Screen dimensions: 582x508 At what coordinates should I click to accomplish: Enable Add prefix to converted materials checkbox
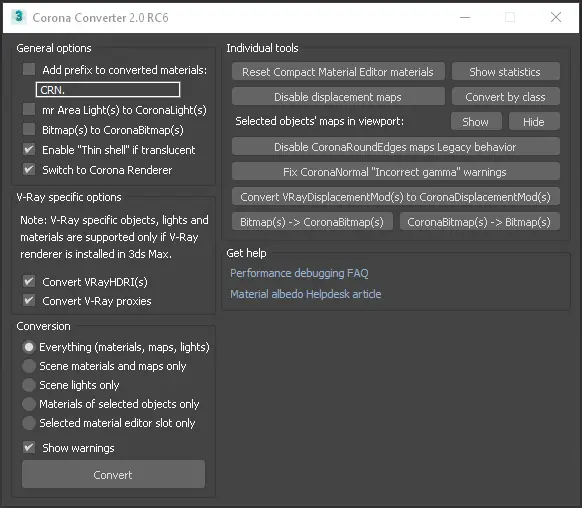pos(29,69)
